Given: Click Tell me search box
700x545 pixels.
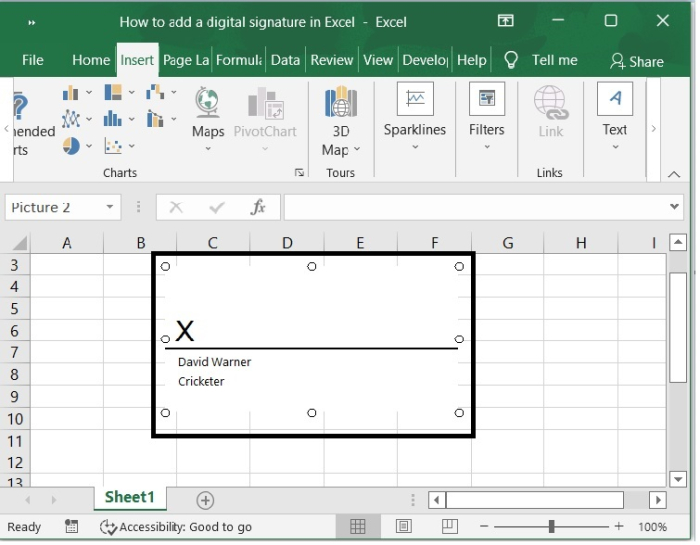Looking at the screenshot, I should tap(554, 60).
